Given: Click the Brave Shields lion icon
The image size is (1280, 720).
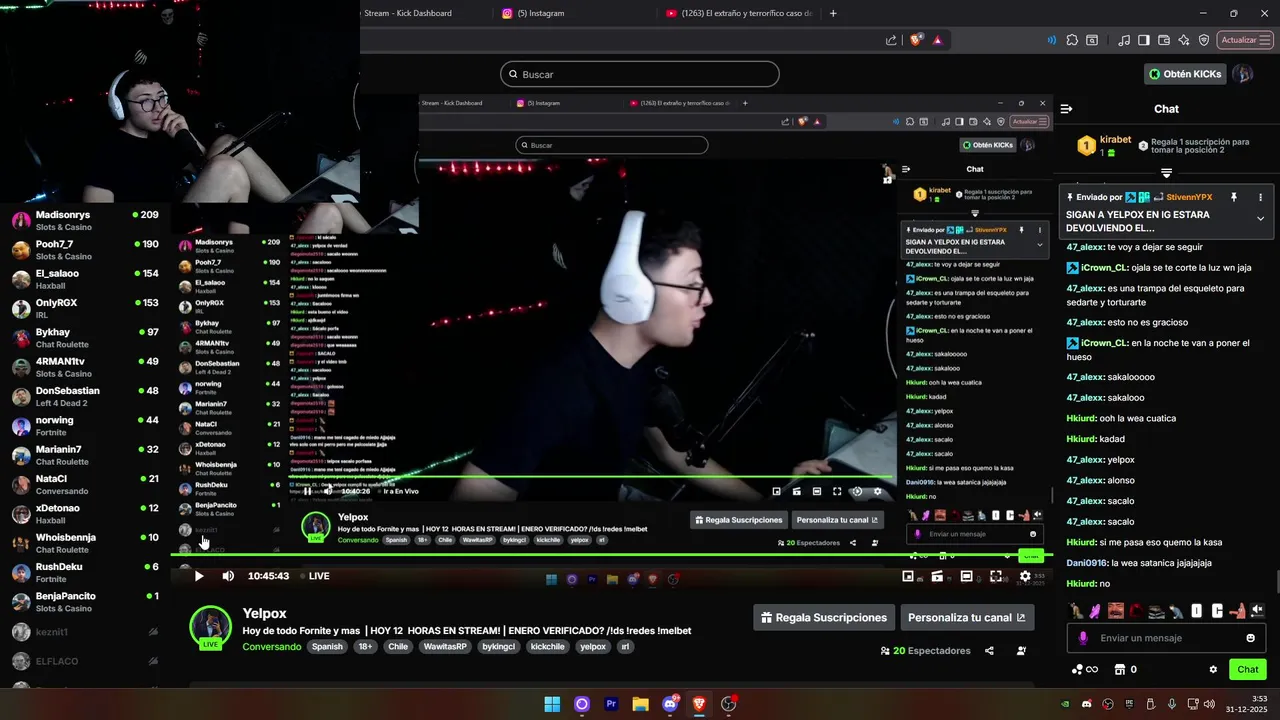Looking at the screenshot, I should coord(915,40).
